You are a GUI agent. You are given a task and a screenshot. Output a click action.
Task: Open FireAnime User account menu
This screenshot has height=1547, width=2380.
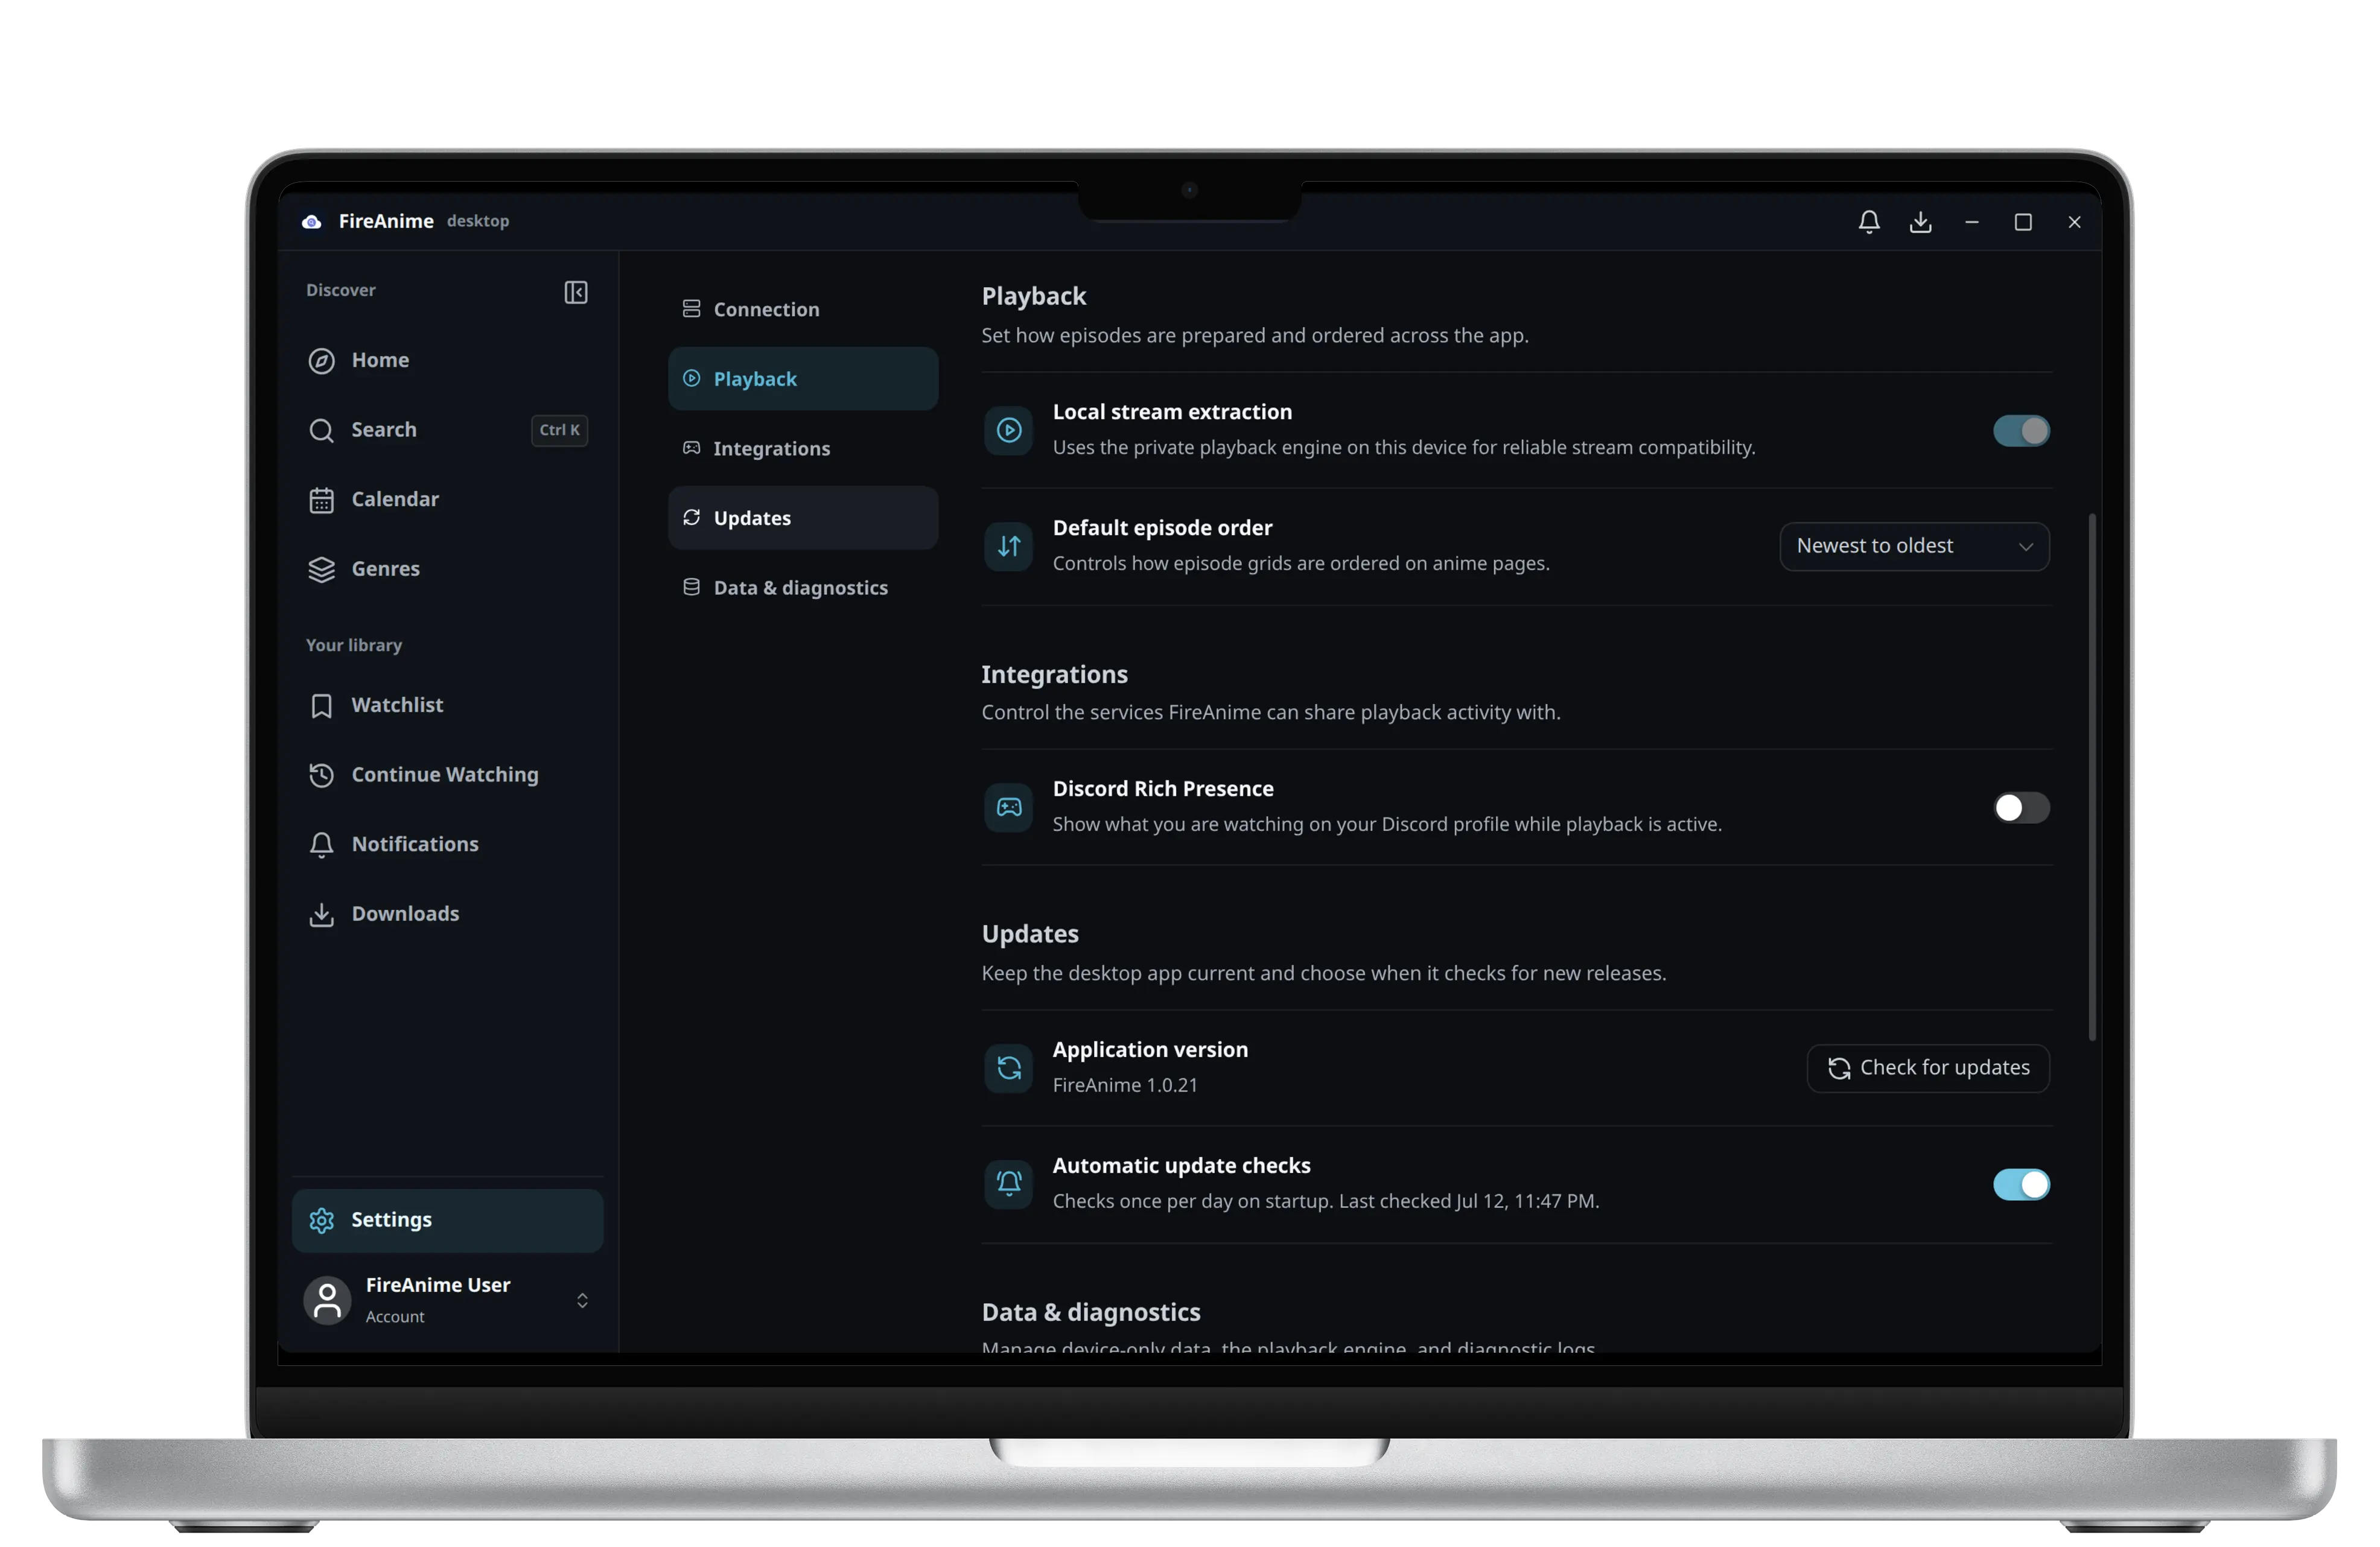447,1300
